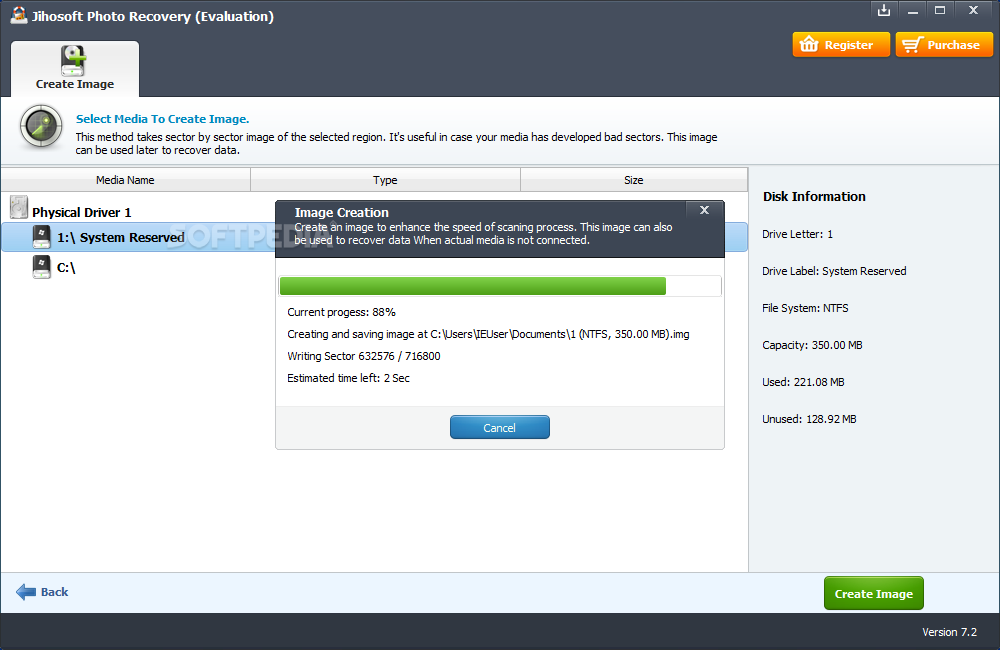This screenshot has height=650, width=1000.
Task: Click the Physical Driver 1 label
Action: 82,212
